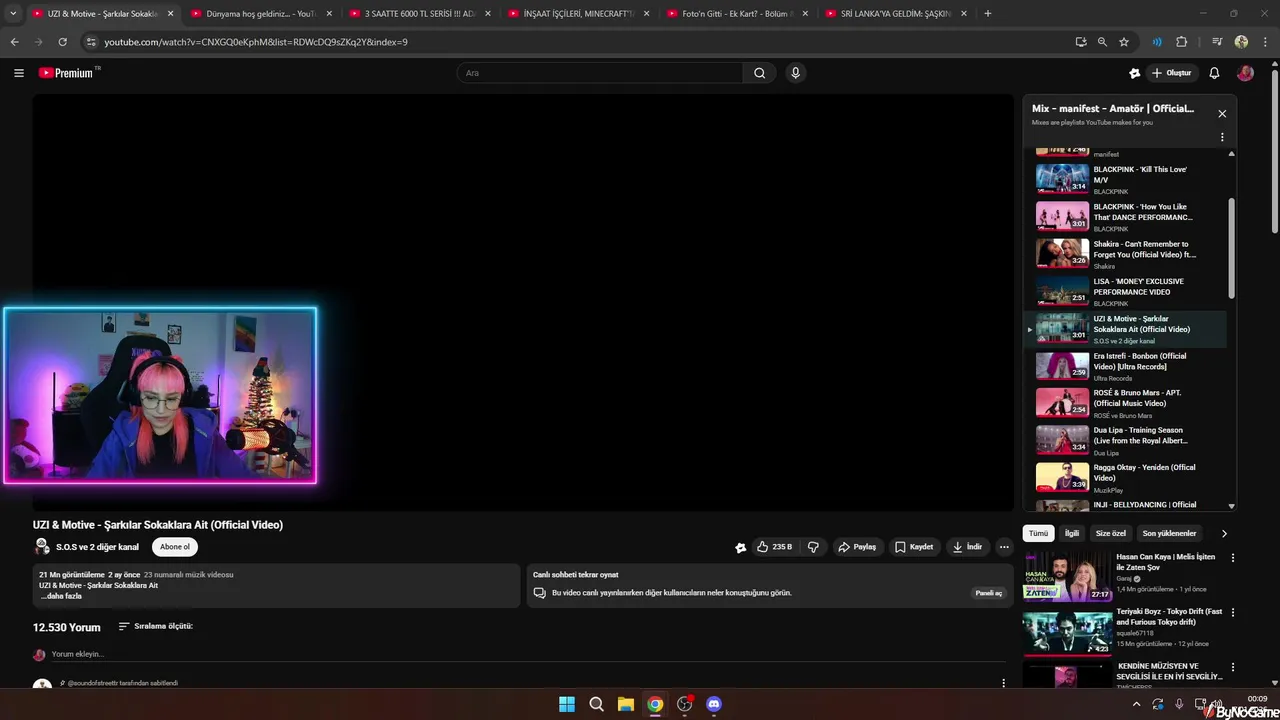Select the Son yüklenenler chip
1280x720 pixels.
[1169, 534]
